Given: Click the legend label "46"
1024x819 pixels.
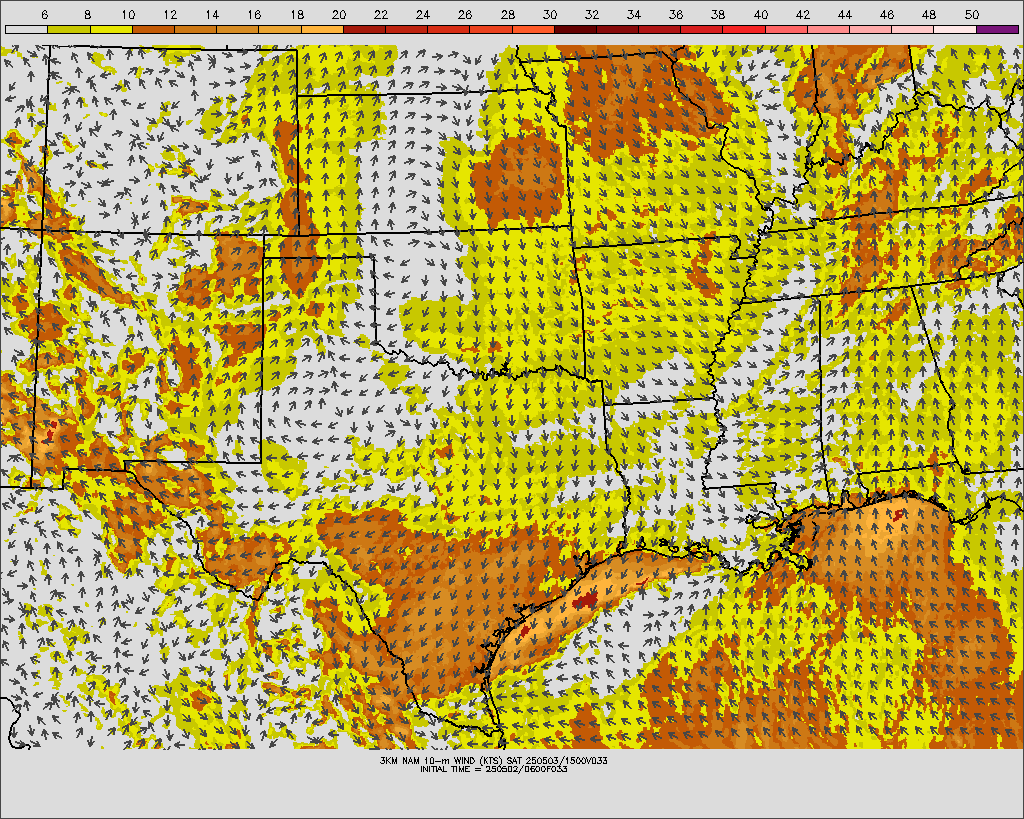Looking at the screenshot, I should click(887, 14).
